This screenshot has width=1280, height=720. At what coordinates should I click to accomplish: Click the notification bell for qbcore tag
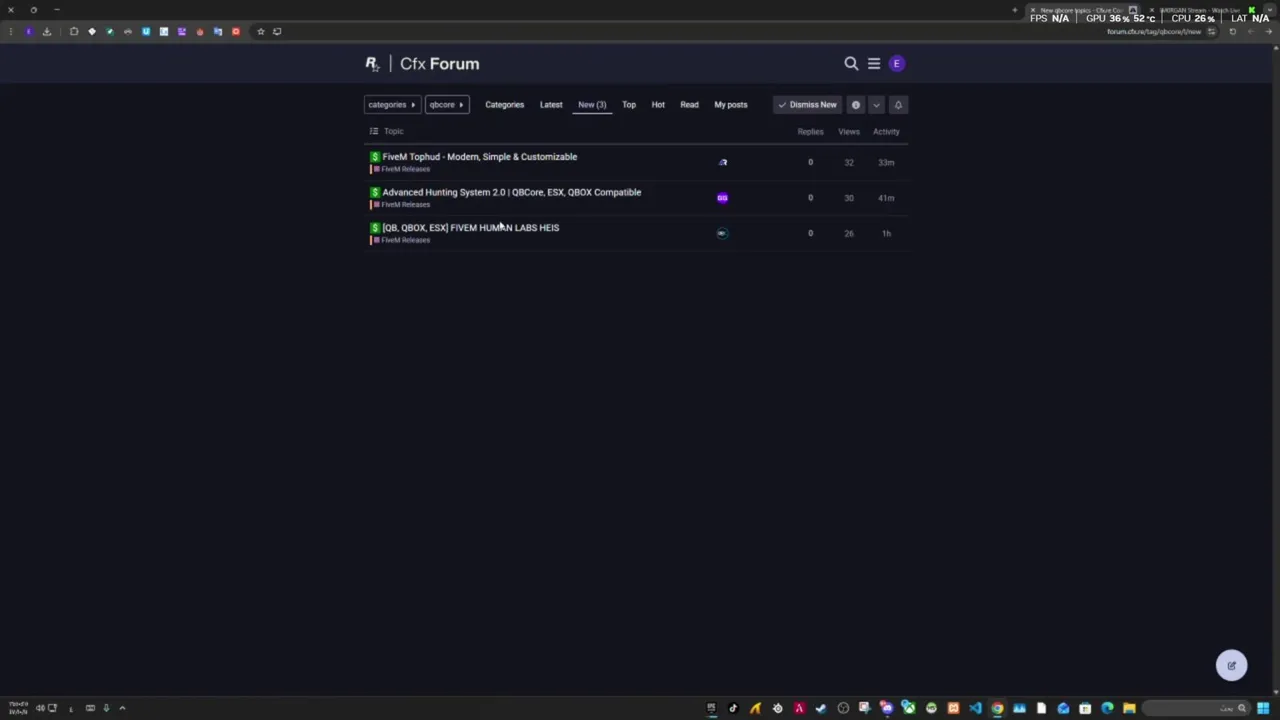898,105
